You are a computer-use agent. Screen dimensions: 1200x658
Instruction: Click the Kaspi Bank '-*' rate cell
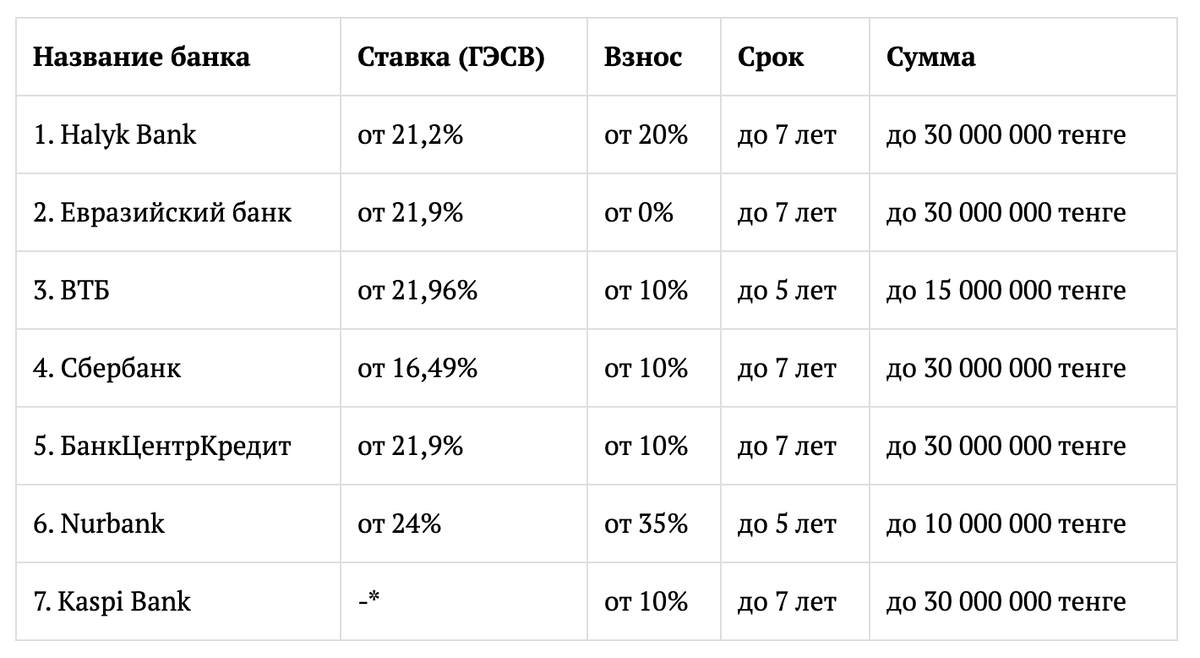click(369, 602)
